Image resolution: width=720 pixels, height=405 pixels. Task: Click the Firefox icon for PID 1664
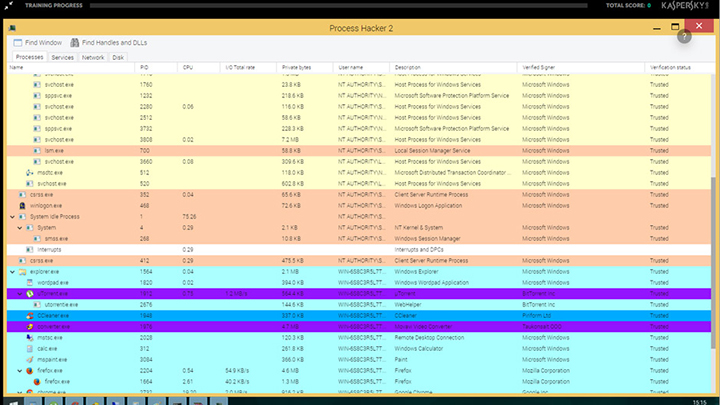(37, 382)
